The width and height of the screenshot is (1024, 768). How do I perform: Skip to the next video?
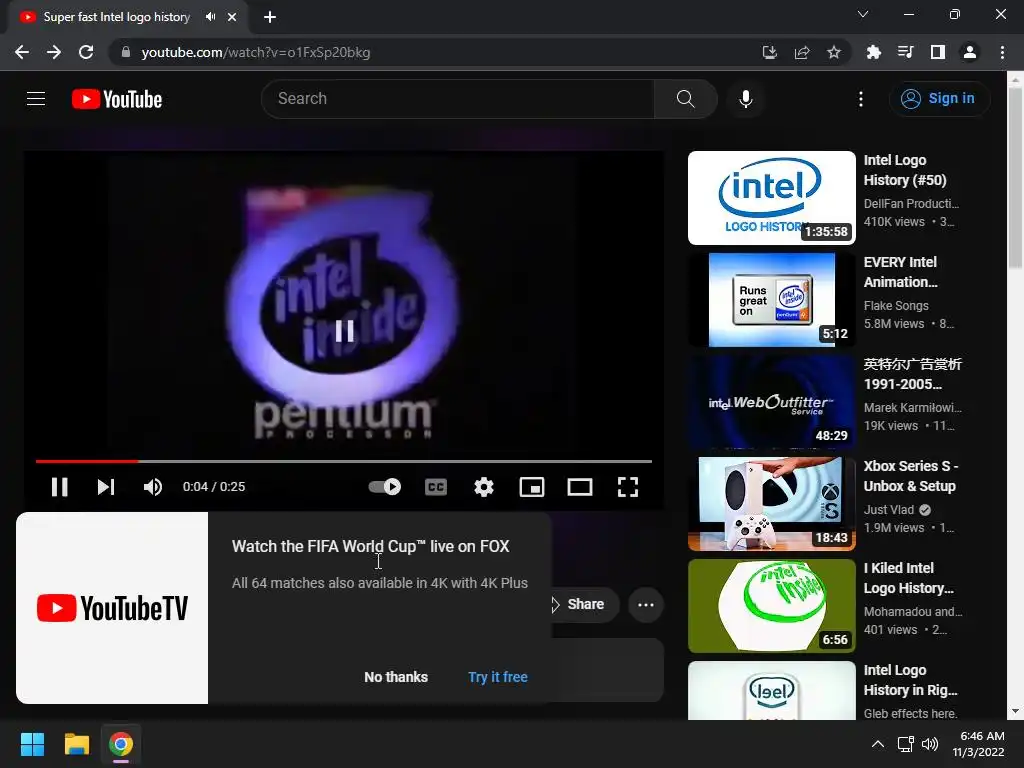point(106,487)
